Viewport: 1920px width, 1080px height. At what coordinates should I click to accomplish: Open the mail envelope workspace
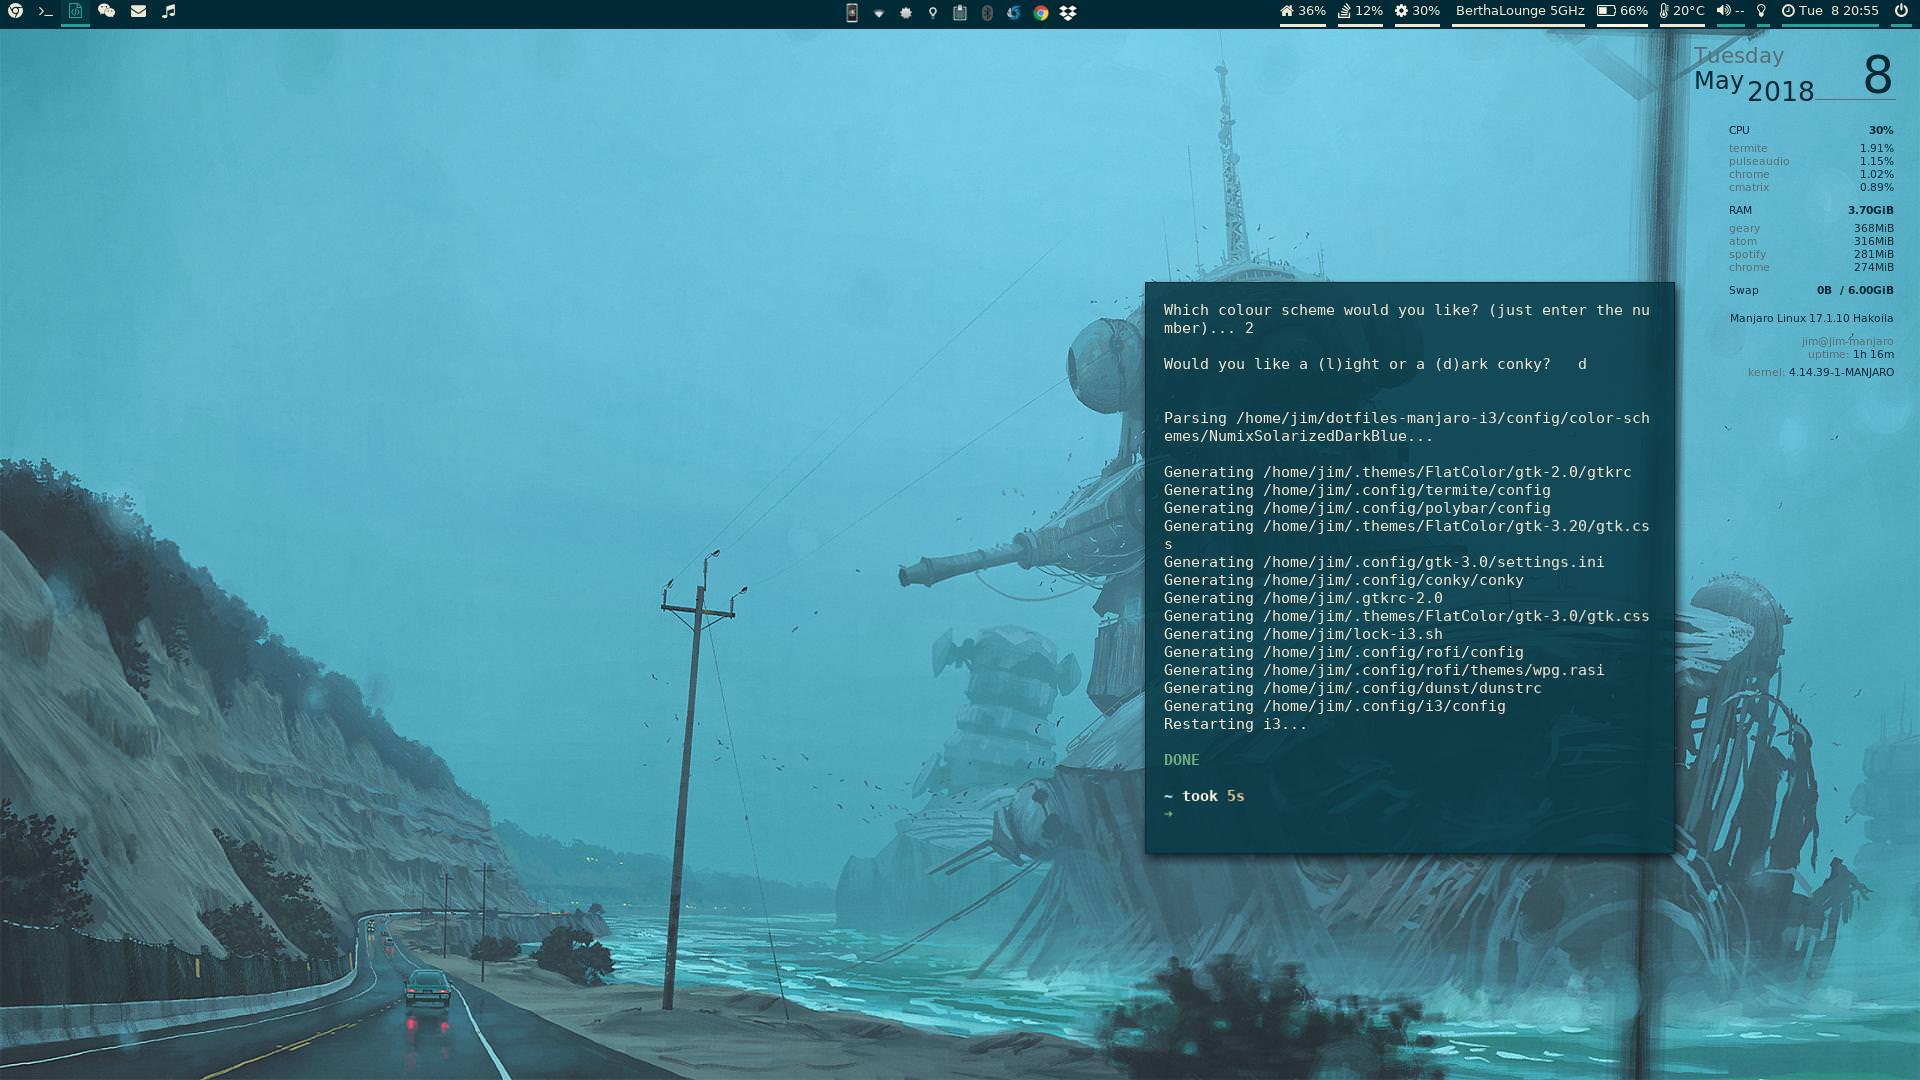pos(138,11)
